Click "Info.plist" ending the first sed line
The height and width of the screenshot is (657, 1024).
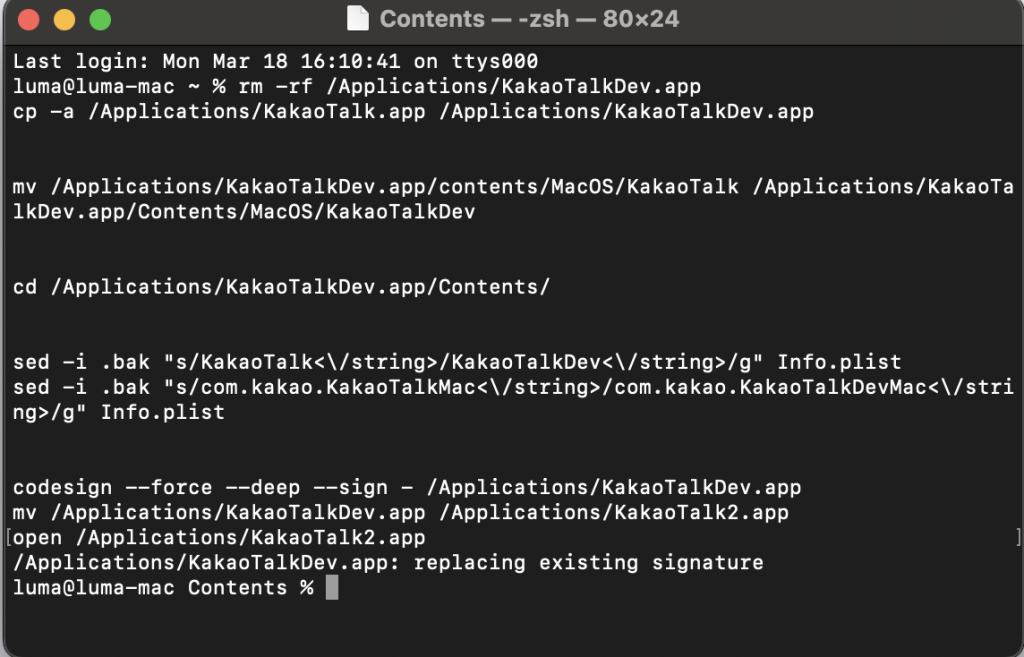[839, 362]
